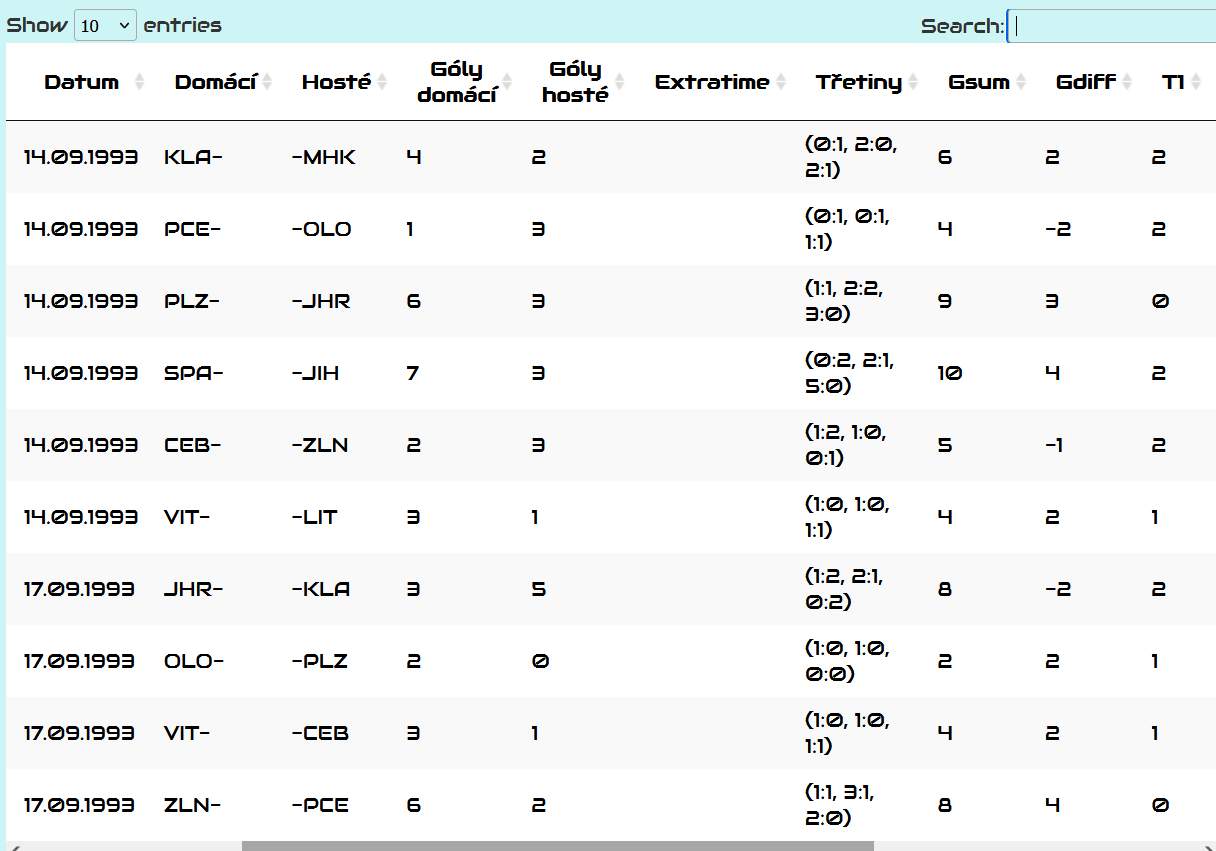Select the KLA- versus -MHK row
The width and height of the screenshot is (1216, 851).
click(600, 157)
